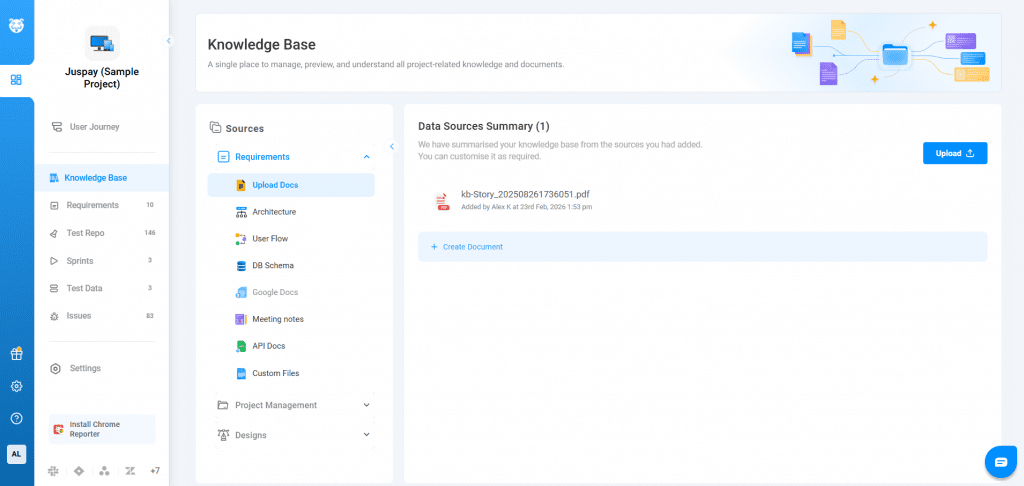This screenshot has height=486, width=1024.
Task: Click Install Chrome Reporter
Action: 101,429
